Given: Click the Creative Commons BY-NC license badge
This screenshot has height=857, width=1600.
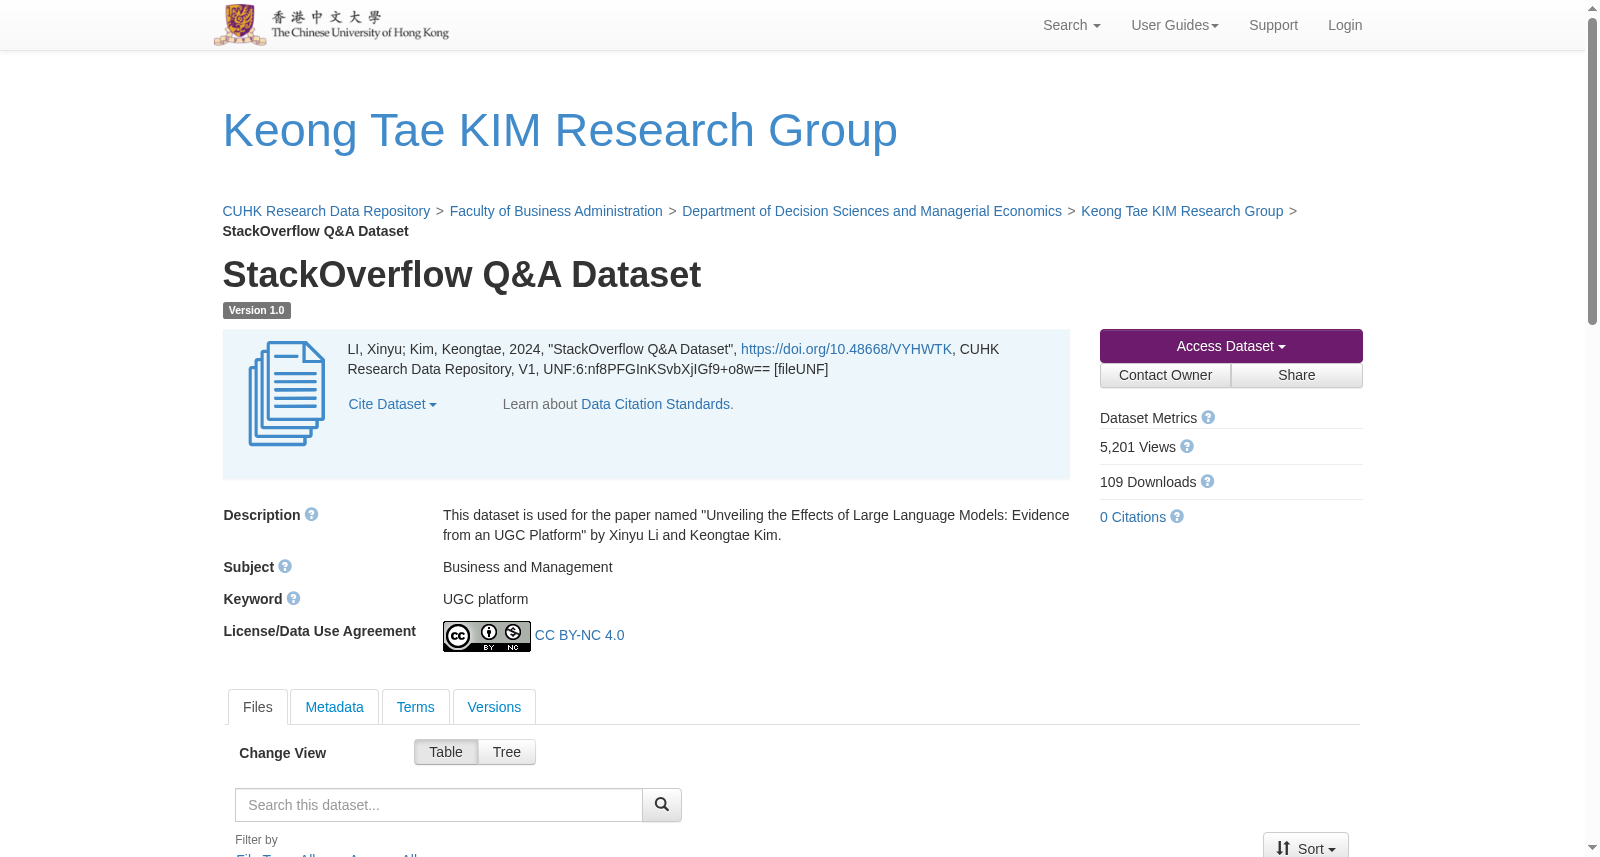Looking at the screenshot, I should tap(487, 636).
